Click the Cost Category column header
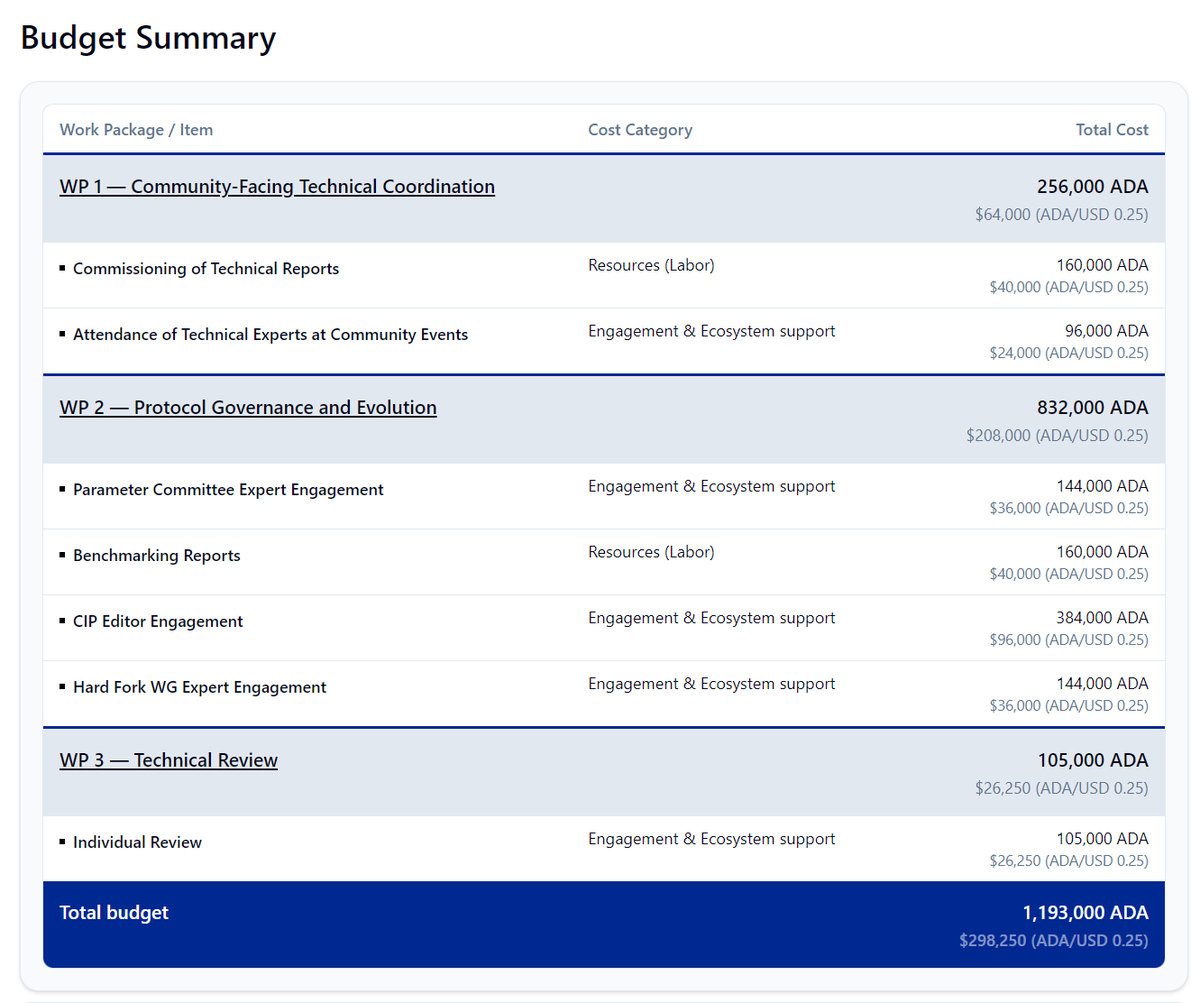The width and height of the screenshot is (1200, 1003). tap(640, 130)
